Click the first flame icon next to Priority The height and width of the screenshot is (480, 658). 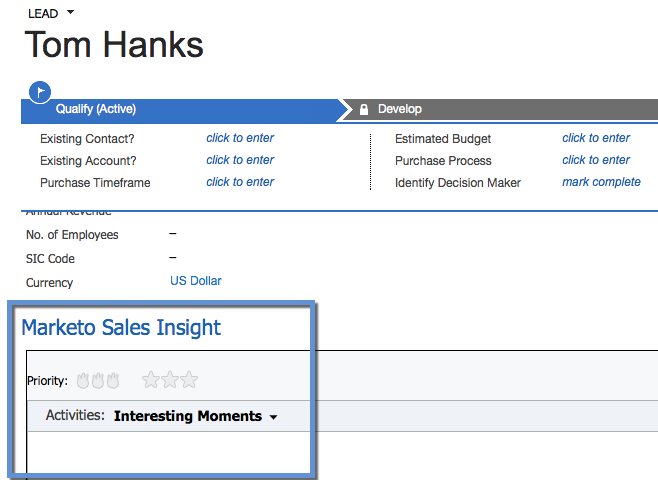83,380
